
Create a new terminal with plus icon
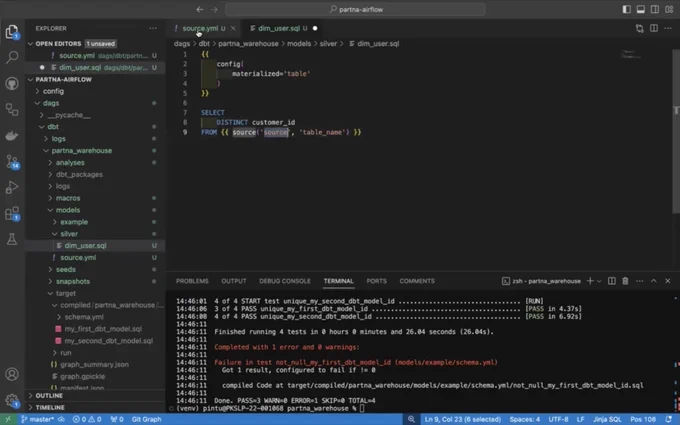point(590,281)
